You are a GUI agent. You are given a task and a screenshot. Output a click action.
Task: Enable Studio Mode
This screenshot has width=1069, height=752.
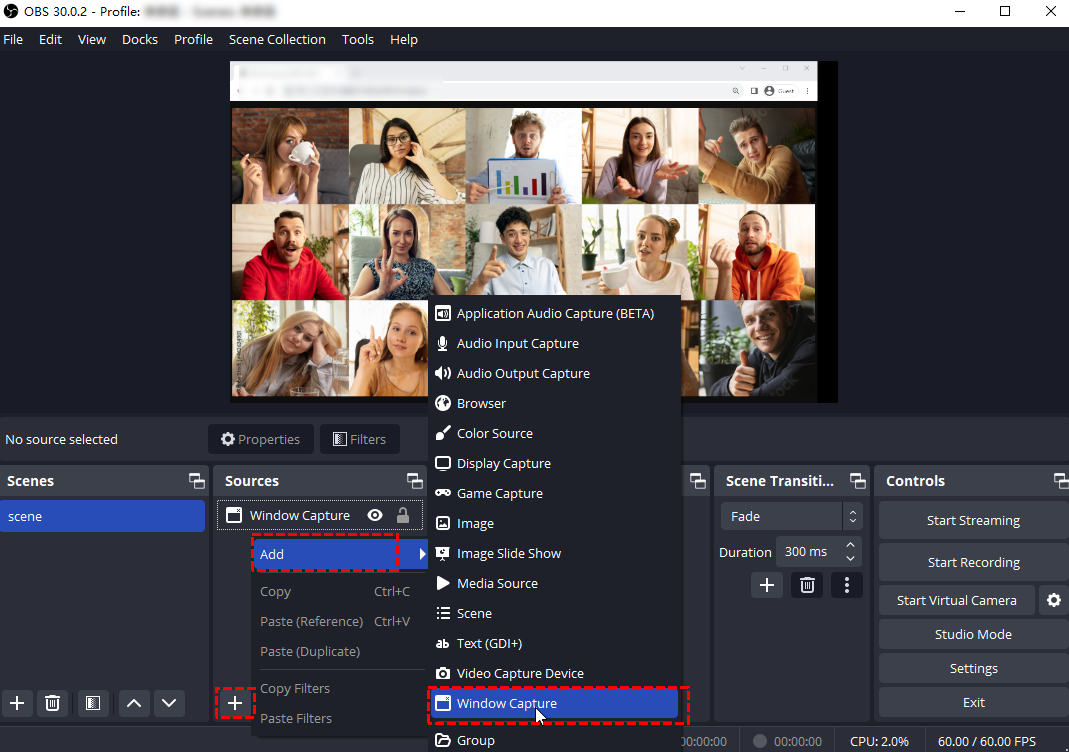coord(972,634)
